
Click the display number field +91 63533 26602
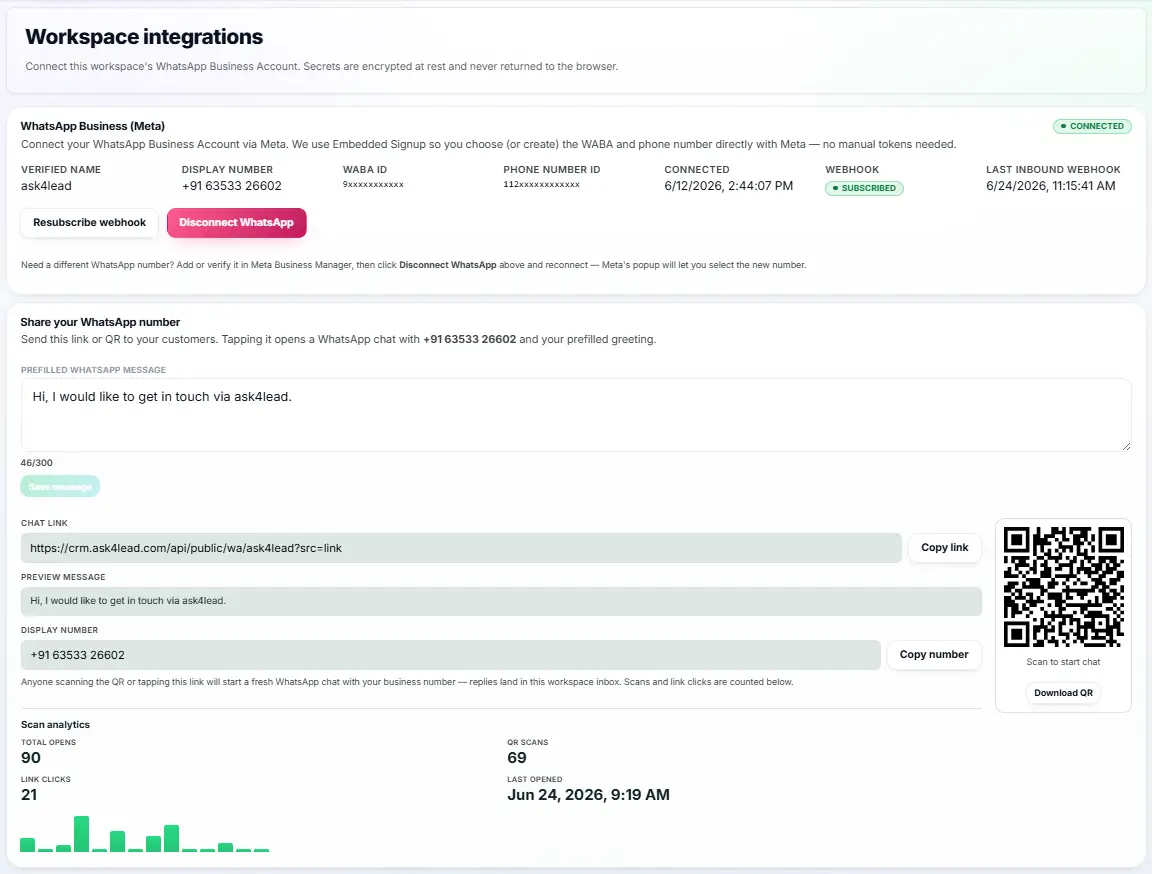(x=450, y=654)
